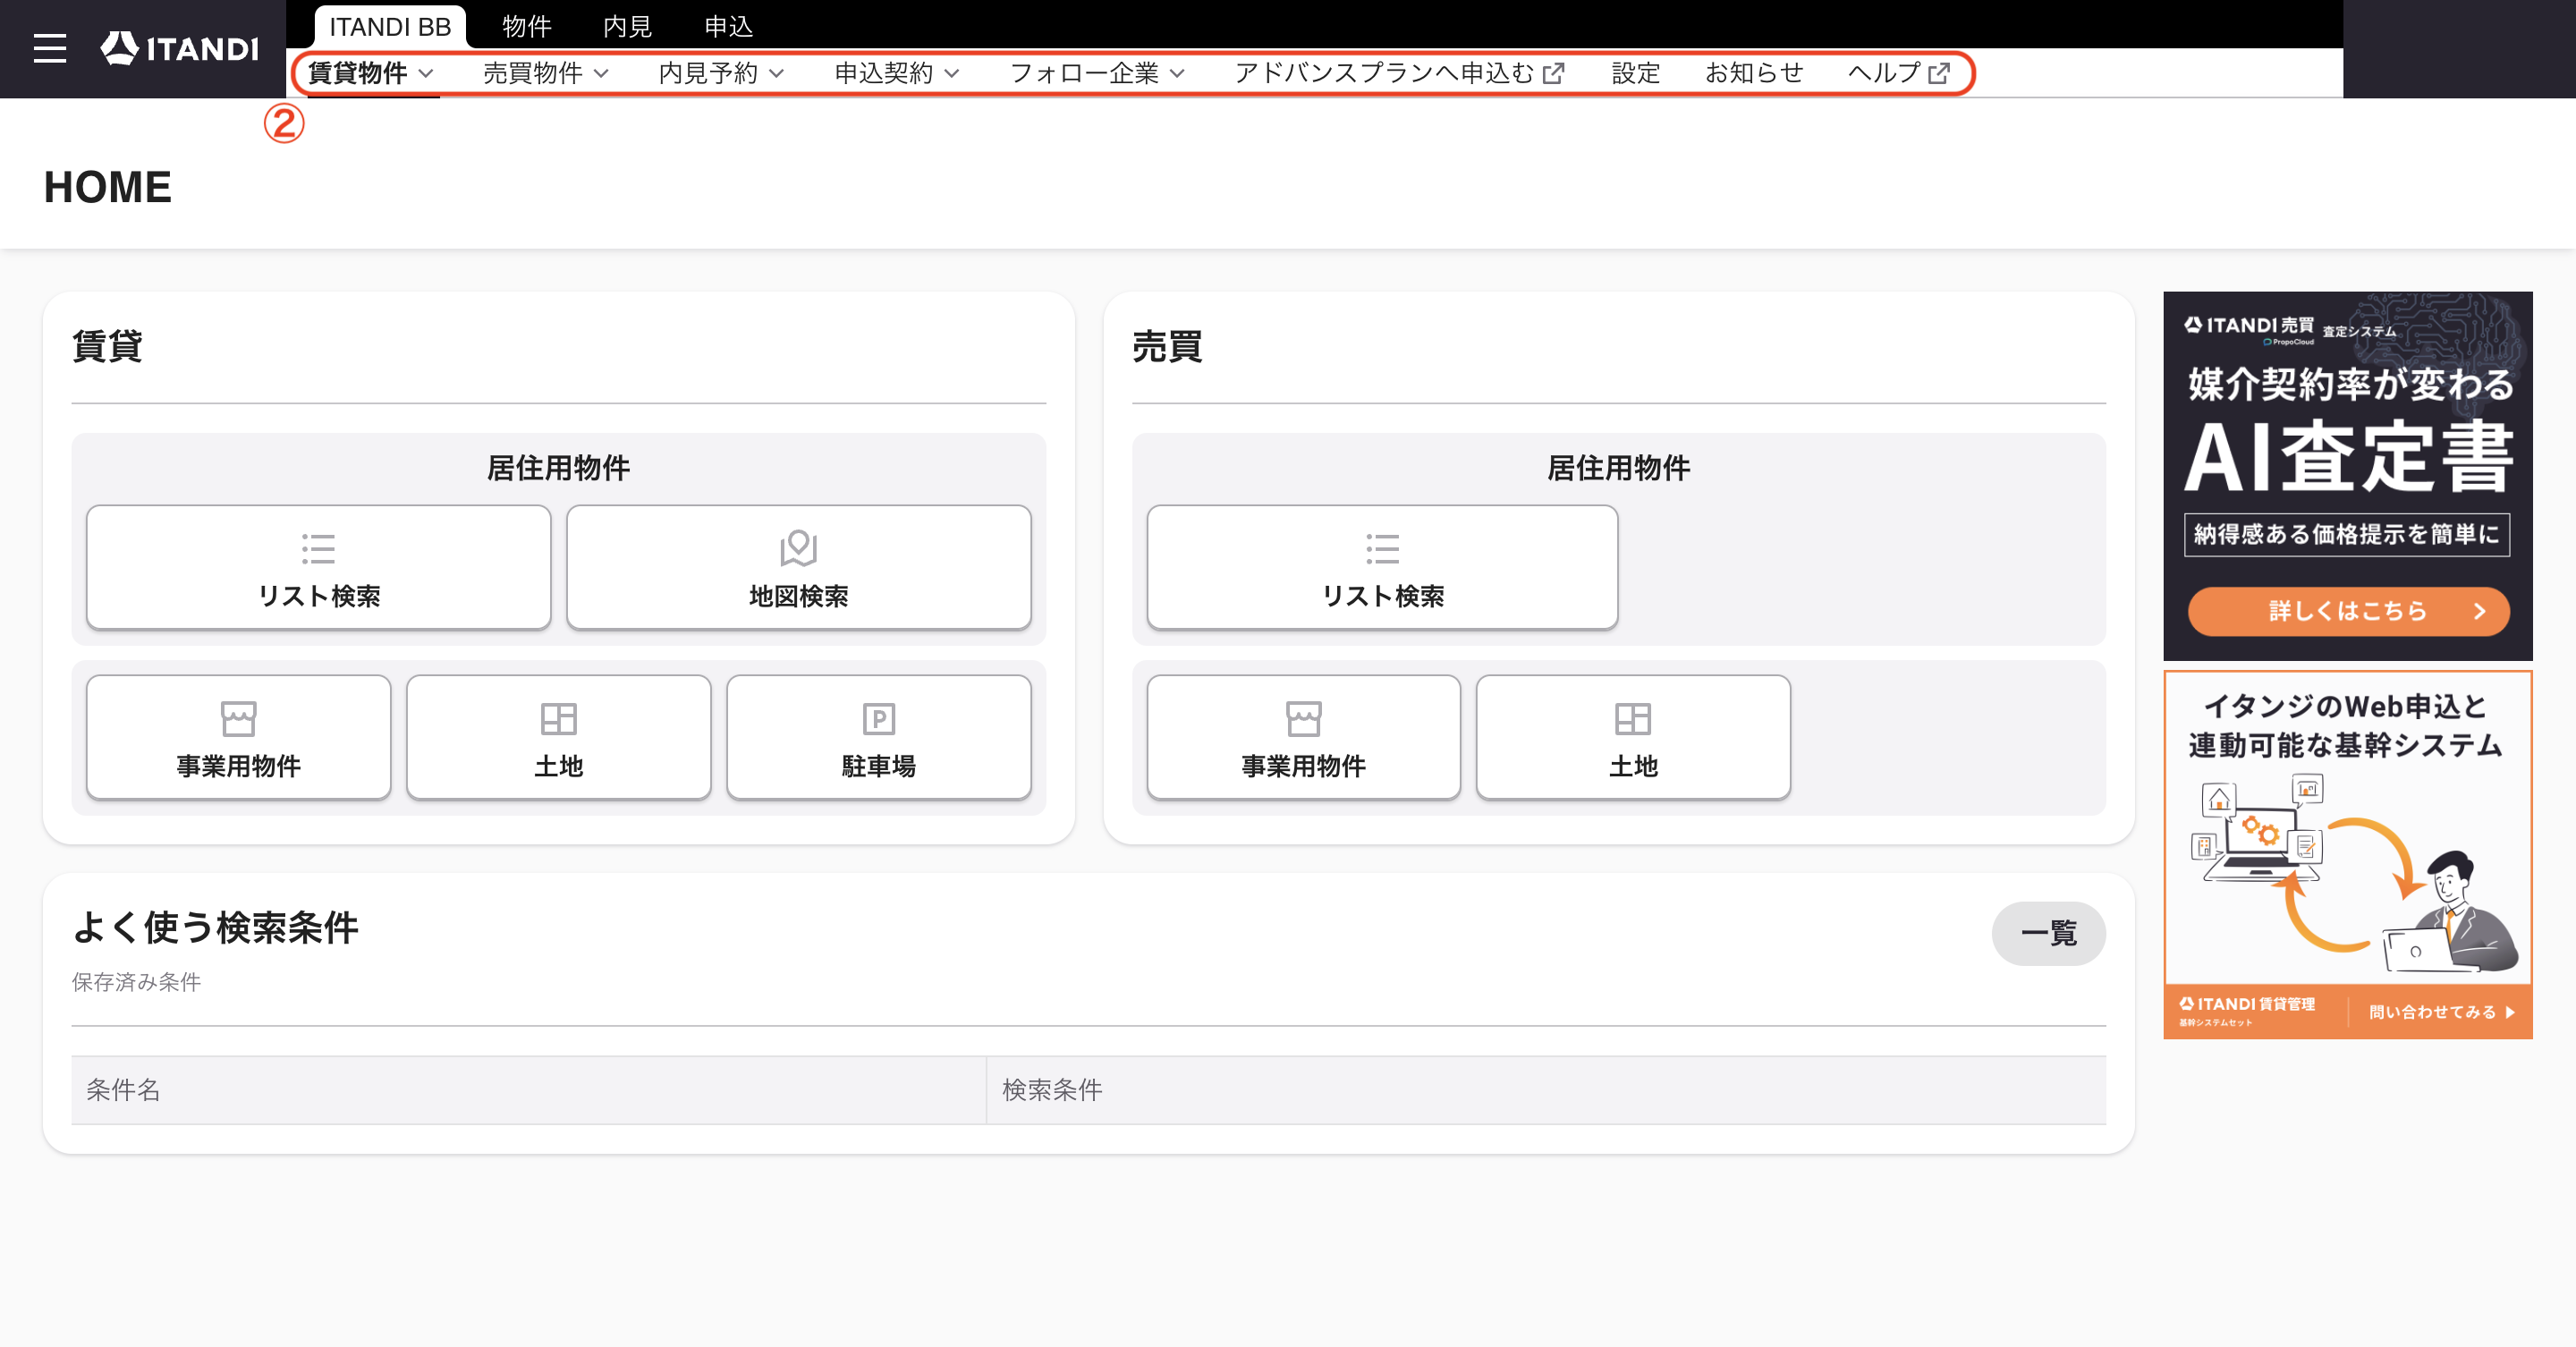The image size is (2576, 1347).
Task: Select the ITANDI BB tab
Action: click(x=390, y=27)
